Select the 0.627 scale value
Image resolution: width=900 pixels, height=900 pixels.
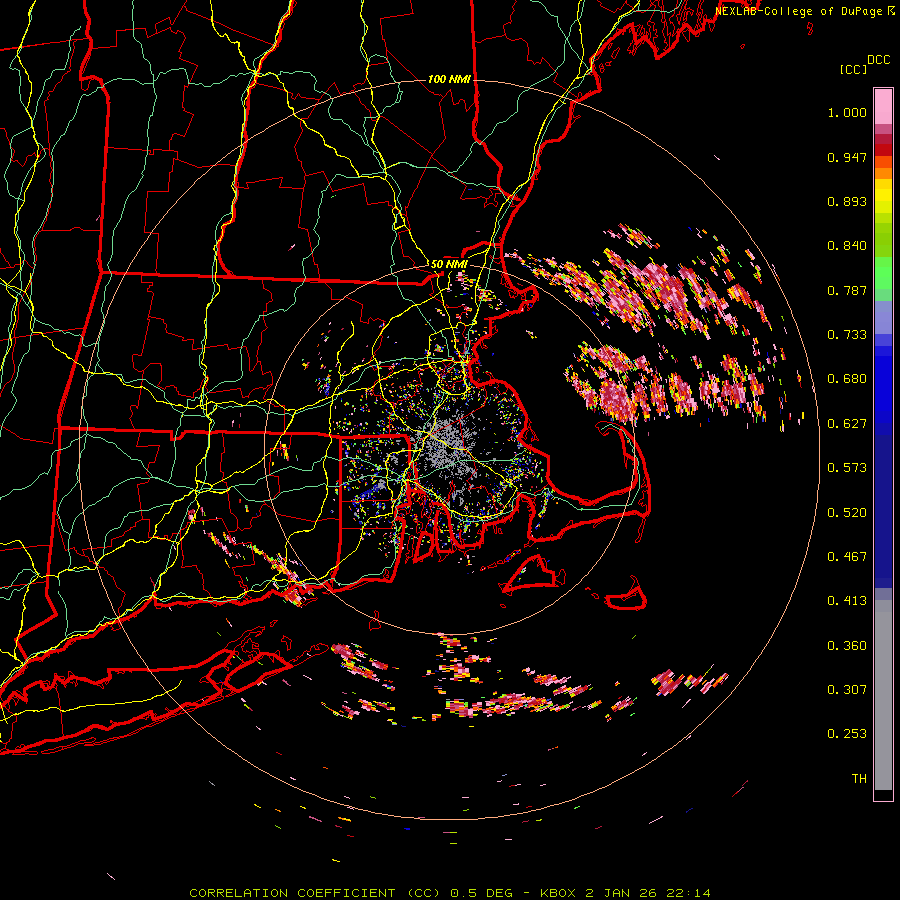[x=847, y=424]
